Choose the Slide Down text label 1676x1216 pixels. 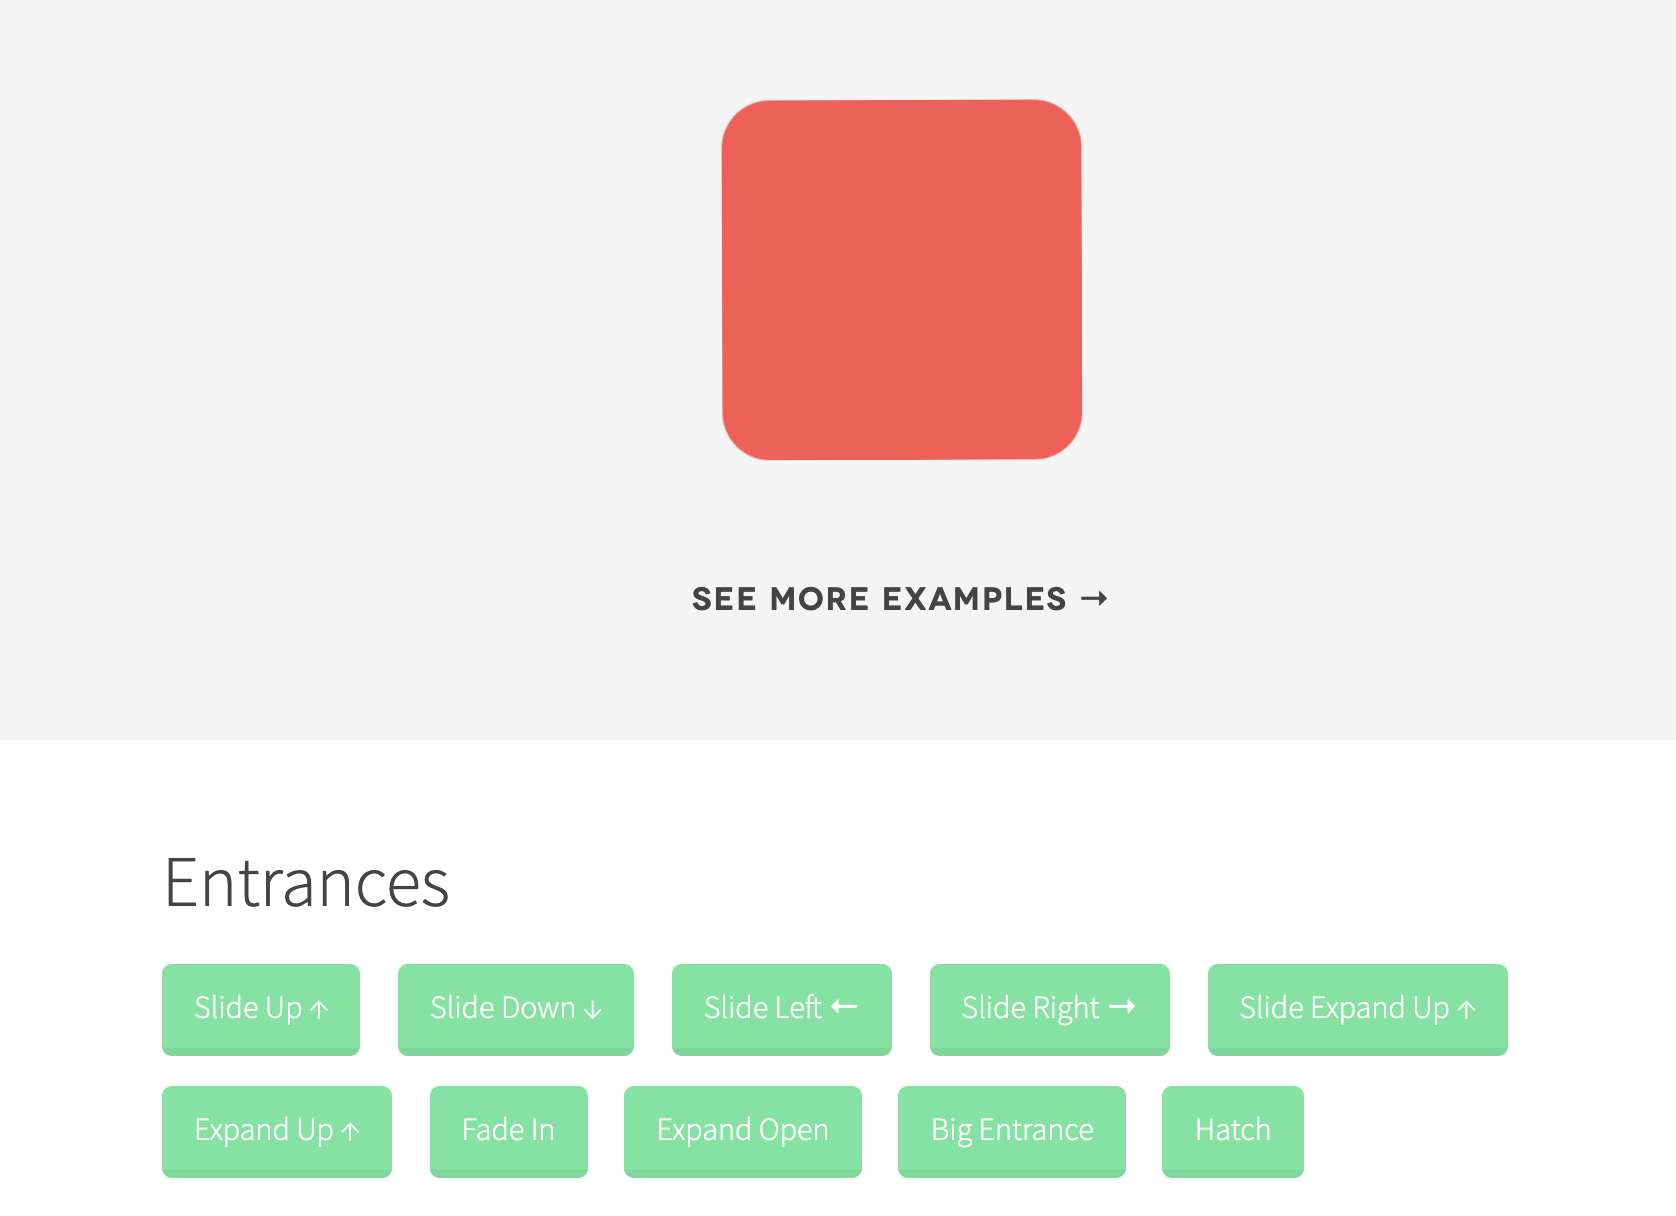[x=503, y=1008]
